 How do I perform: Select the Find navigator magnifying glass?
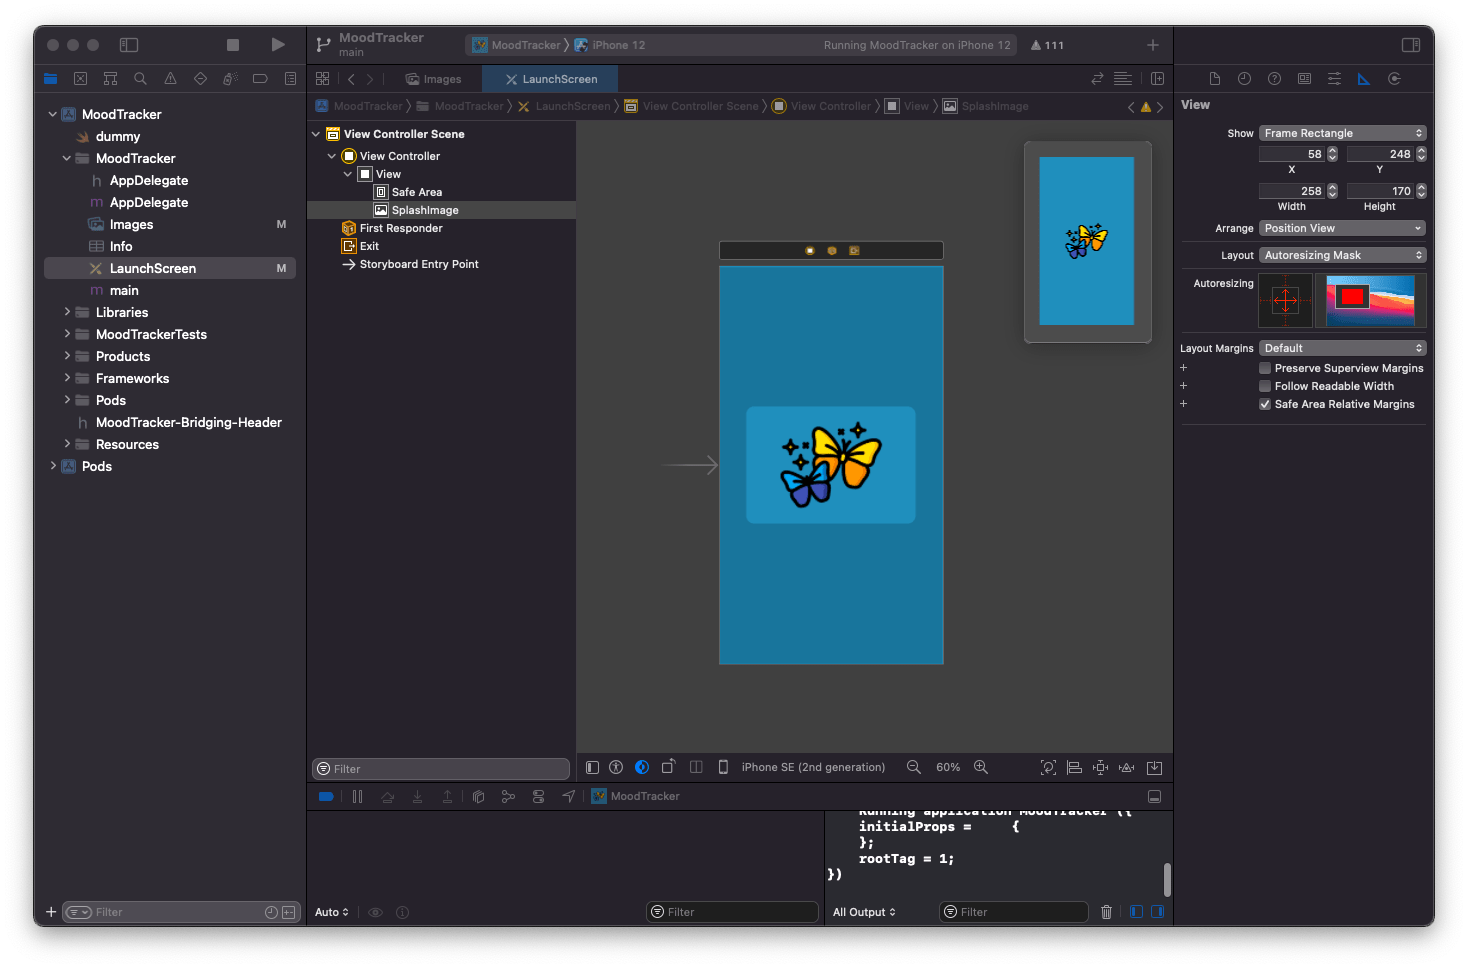pos(140,78)
